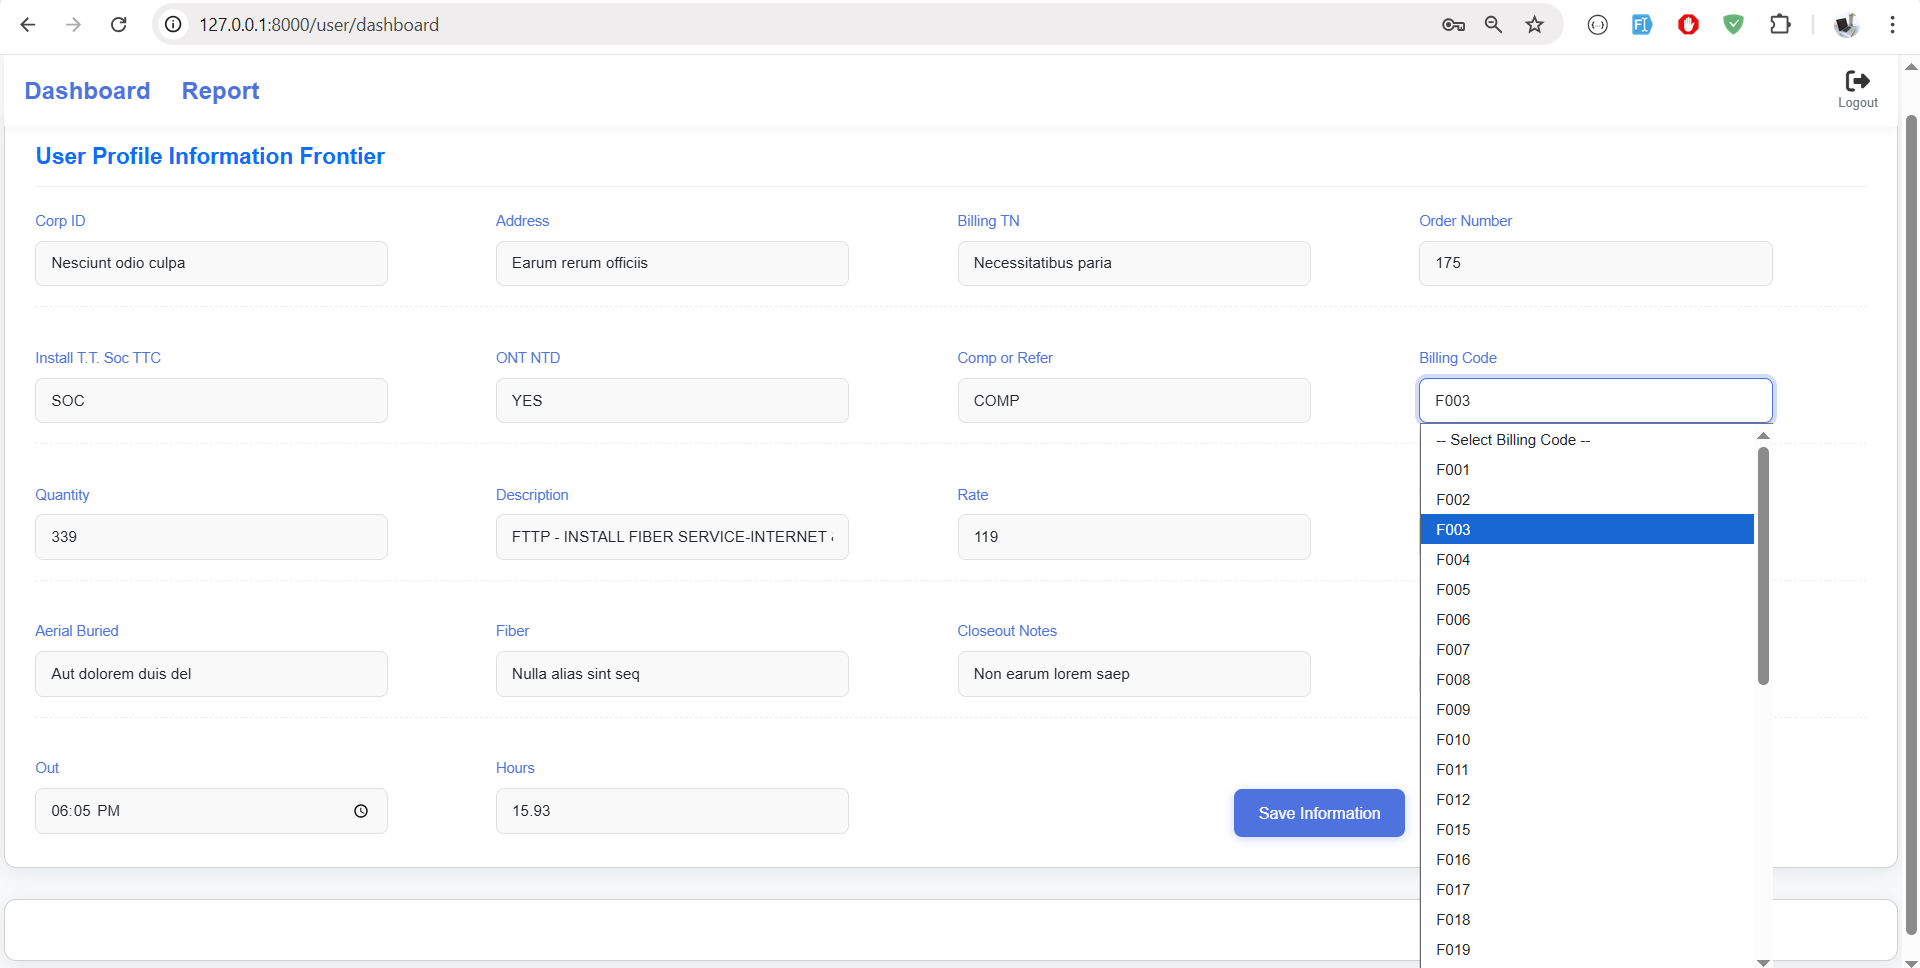Open Chrome three-dot menu

1892,25
